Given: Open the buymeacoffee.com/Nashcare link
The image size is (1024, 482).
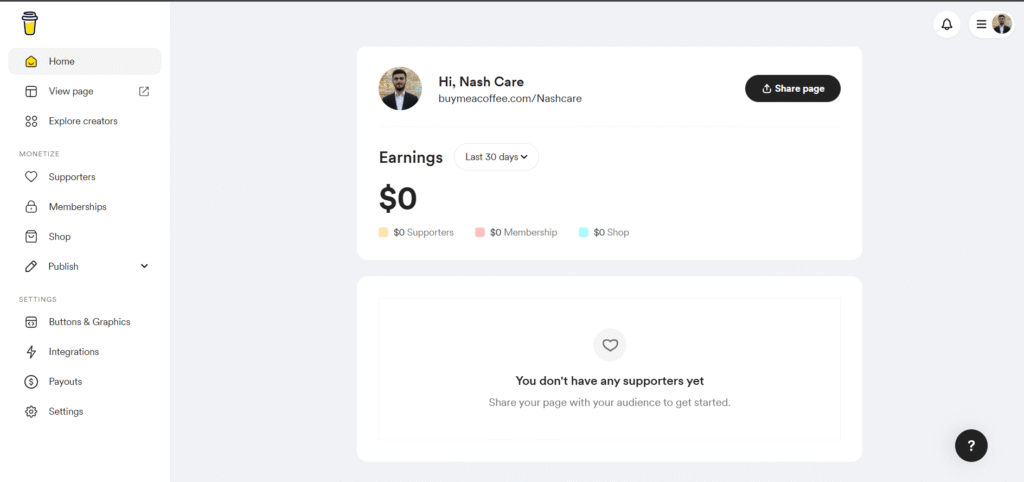Looking at the screenshot, I should coord(510,99).
